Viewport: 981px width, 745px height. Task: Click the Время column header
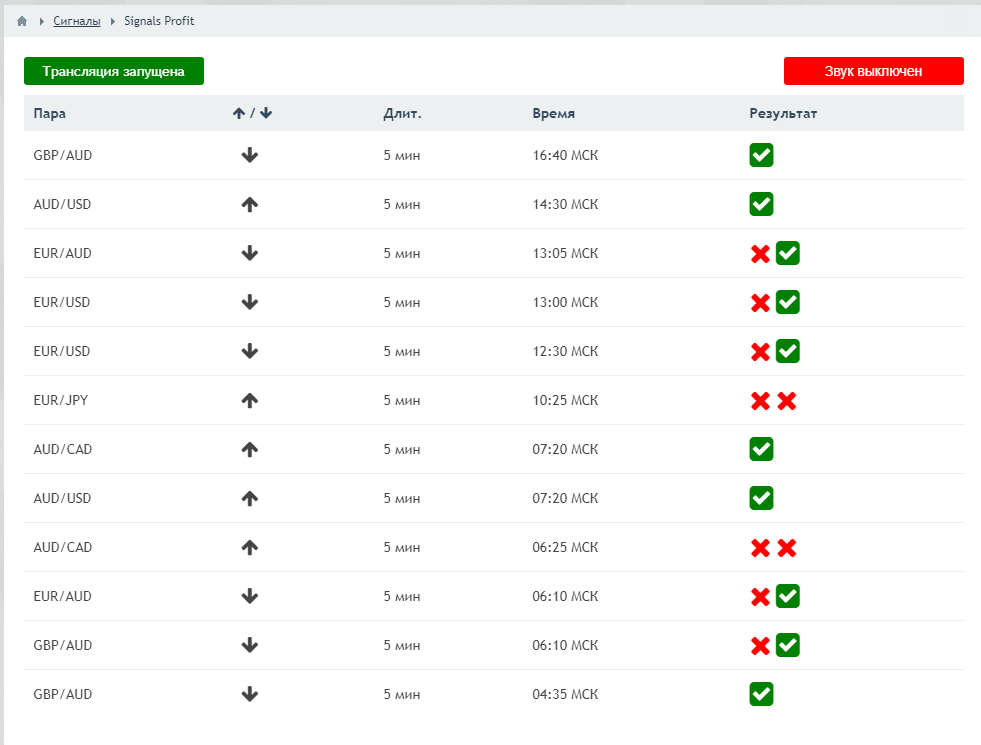click(x=554, y=113)
